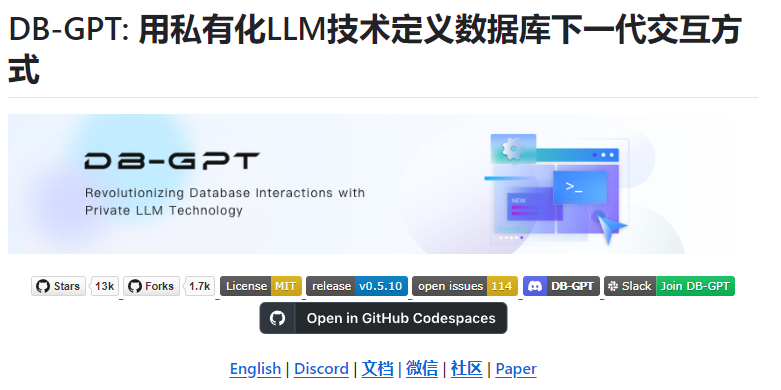781x390 pixels.
Task: Open the Paper link
Action: click(x=516, y=369)
